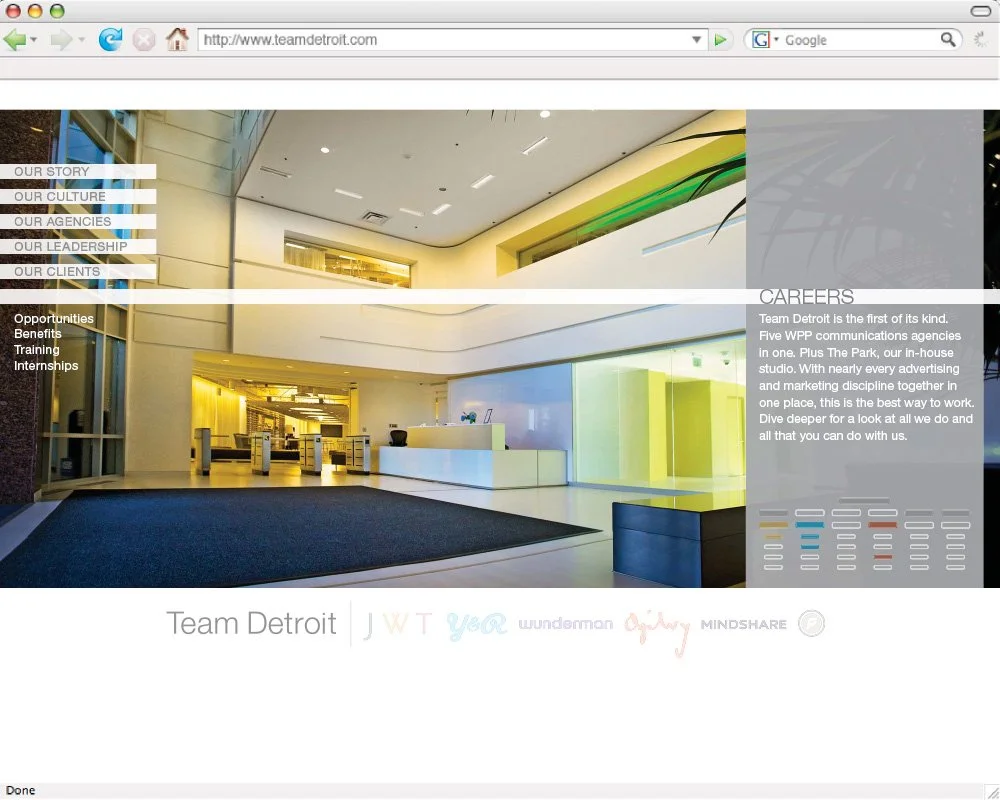
Task: Open the Training link
Action: [x=36, y=350]
